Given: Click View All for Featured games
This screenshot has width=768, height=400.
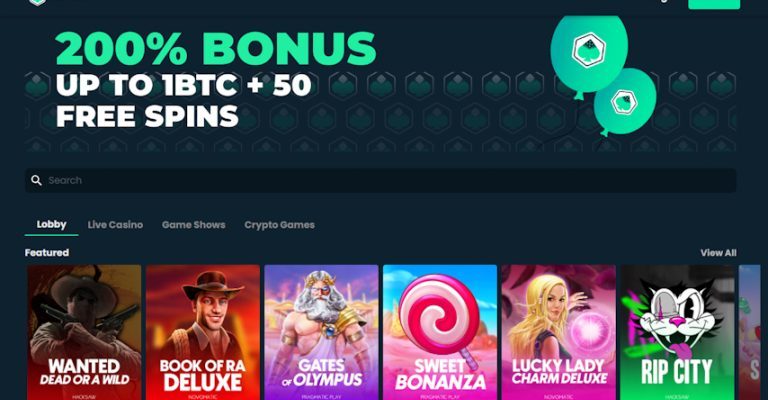Looking at the screenshot, I should [x=718, y=253].
